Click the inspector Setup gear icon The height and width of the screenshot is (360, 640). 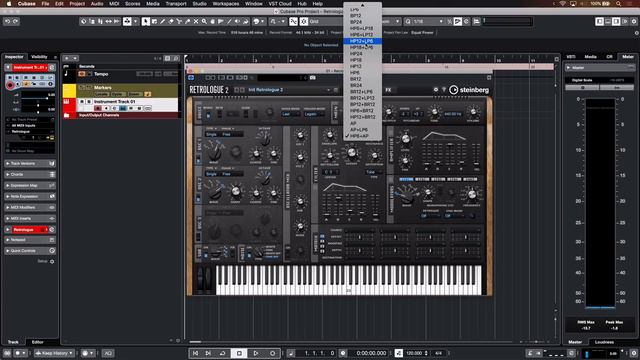[52, 262]
